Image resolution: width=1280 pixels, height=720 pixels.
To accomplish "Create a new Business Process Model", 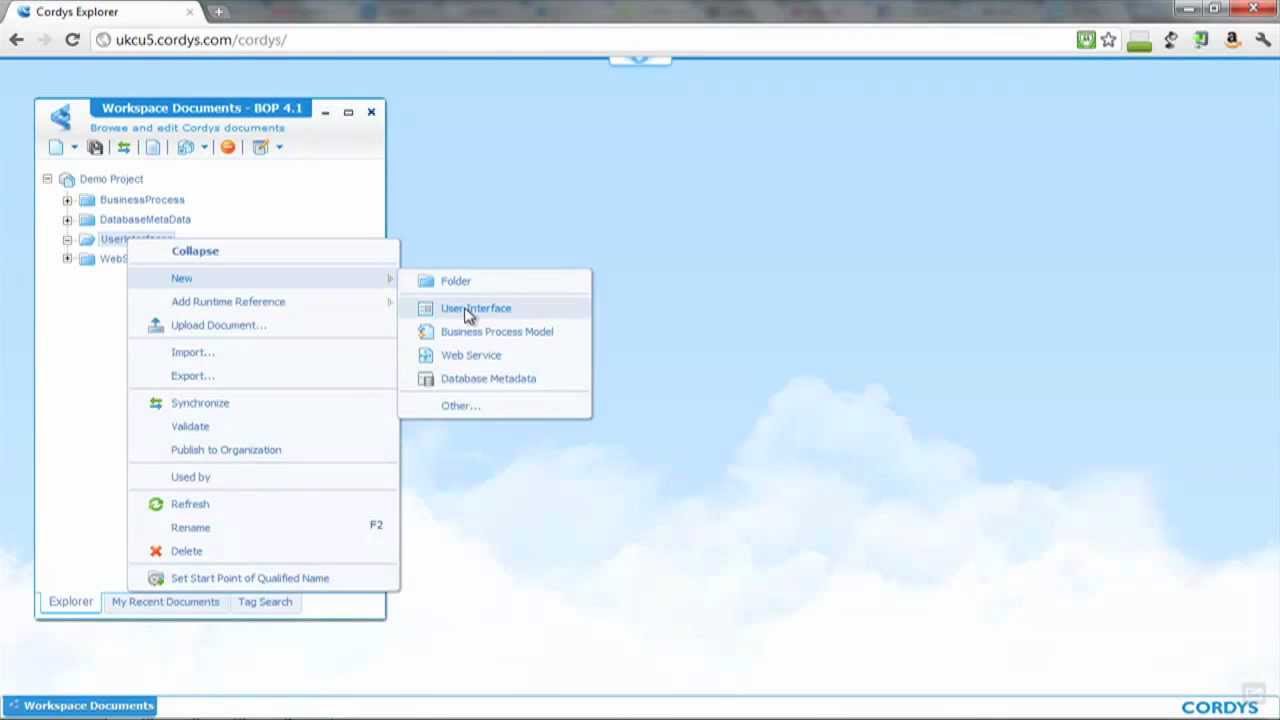I will point(495,332).
